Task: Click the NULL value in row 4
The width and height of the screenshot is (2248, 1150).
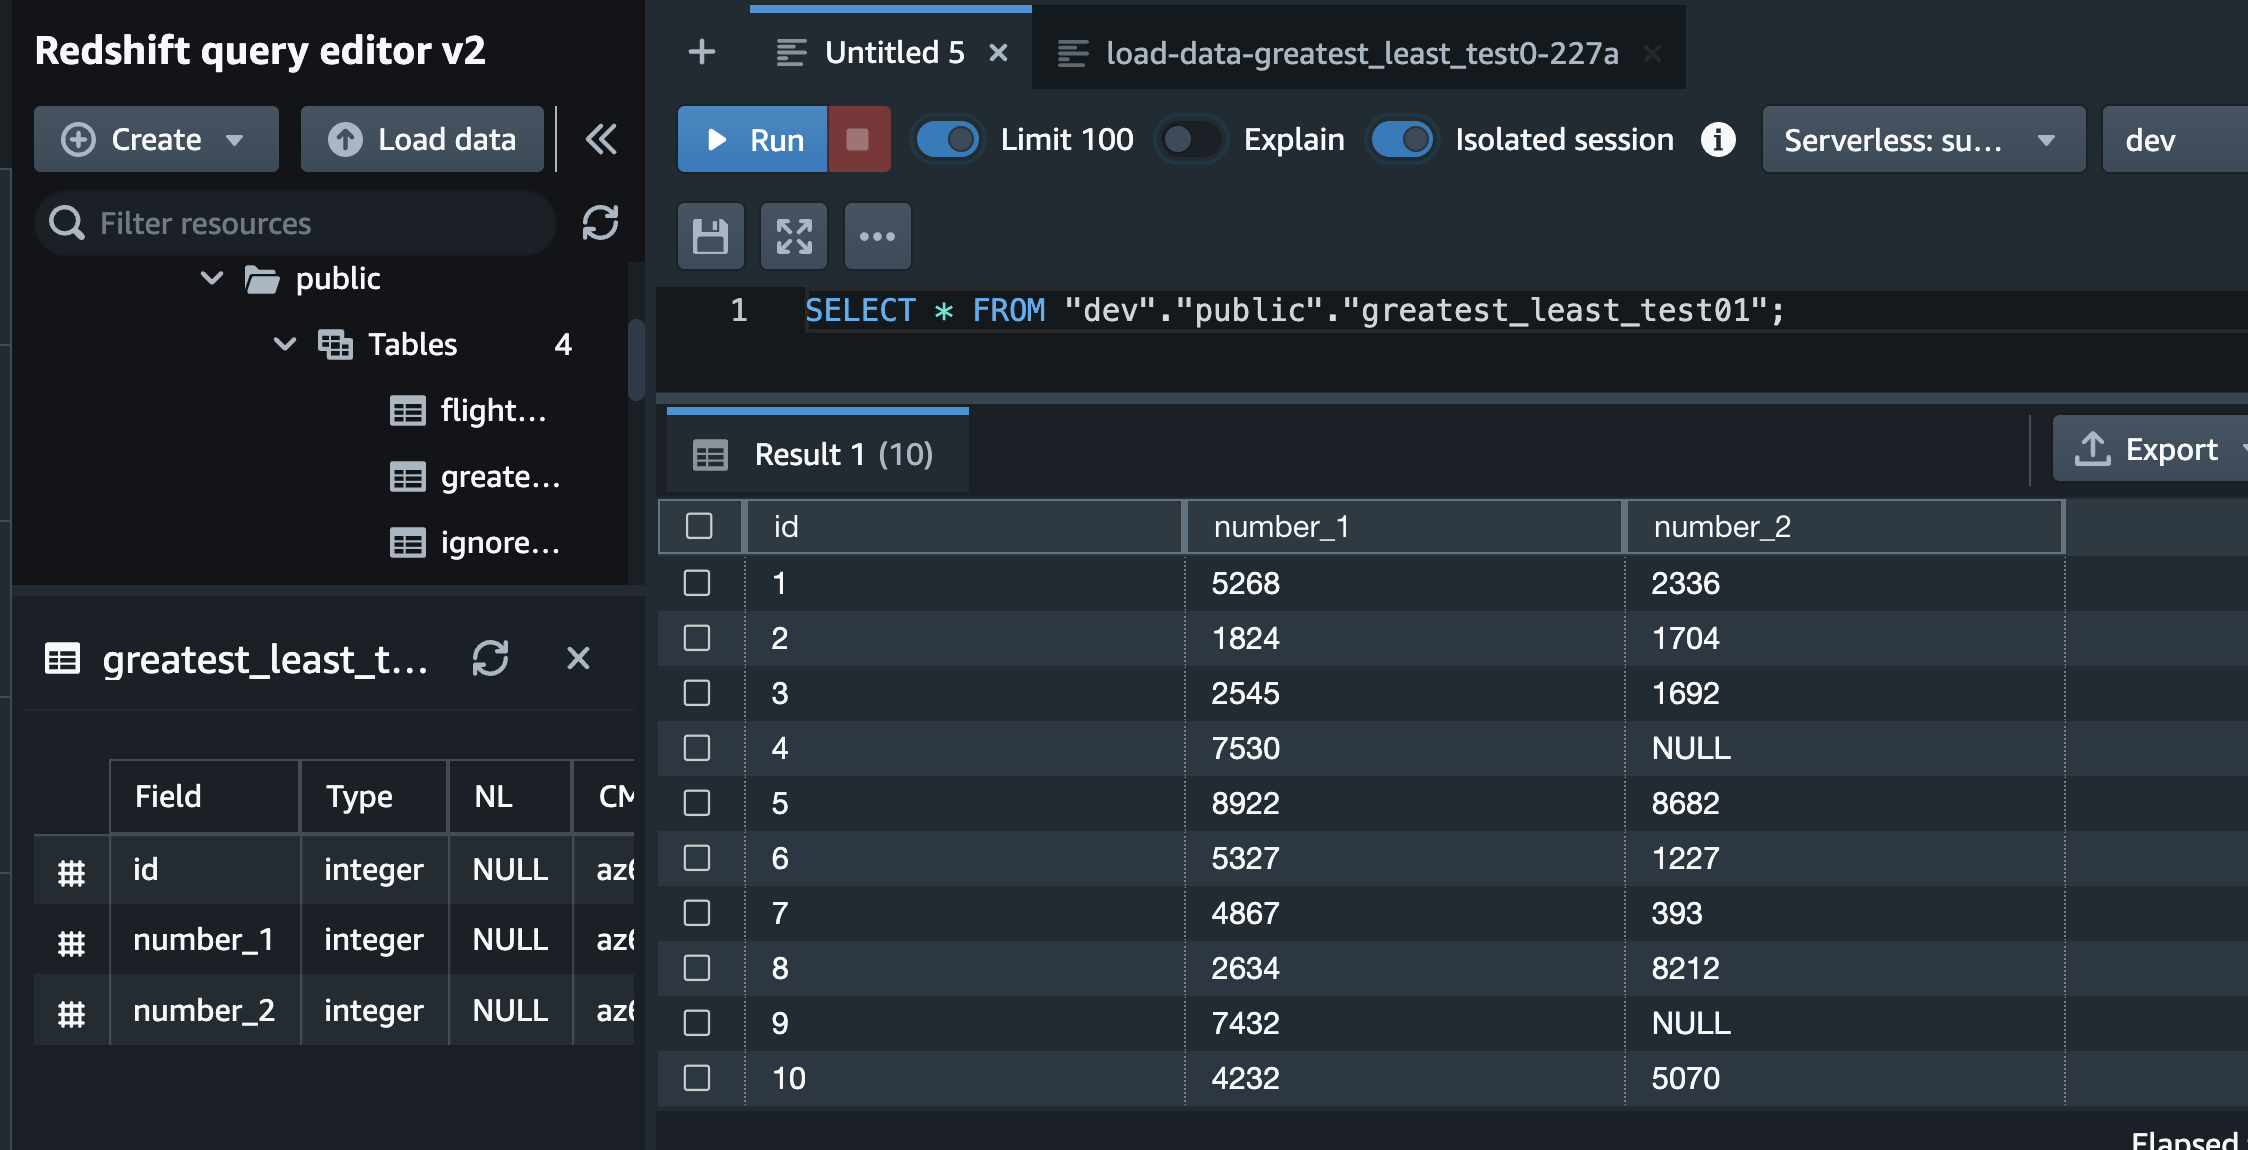Action: coord(1691,748)
